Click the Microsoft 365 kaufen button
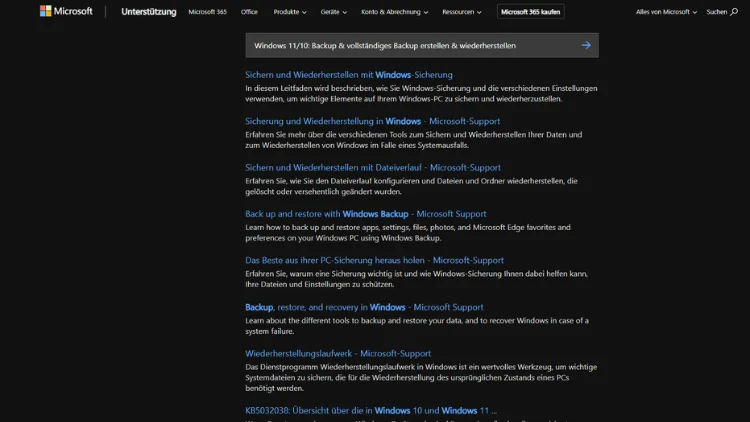This screenshot has width=750, height=422. 530,11
